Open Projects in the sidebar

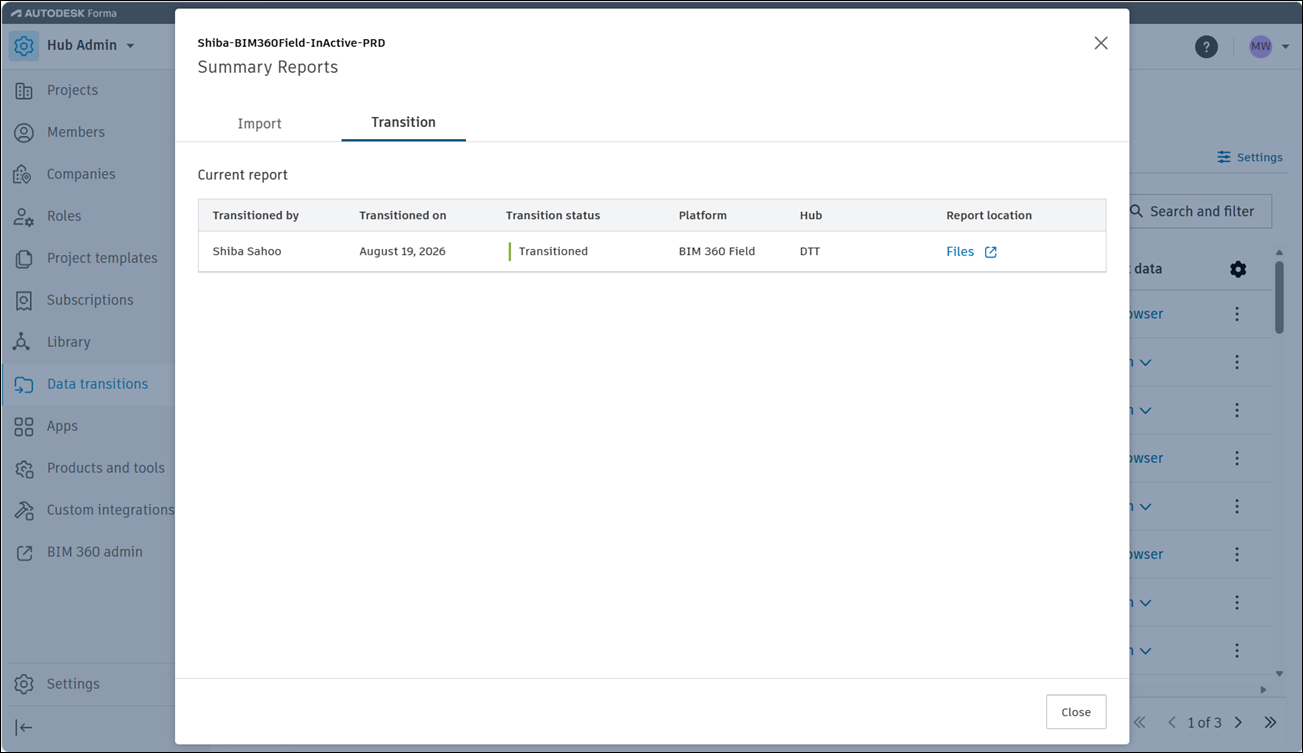pos(72,90)
